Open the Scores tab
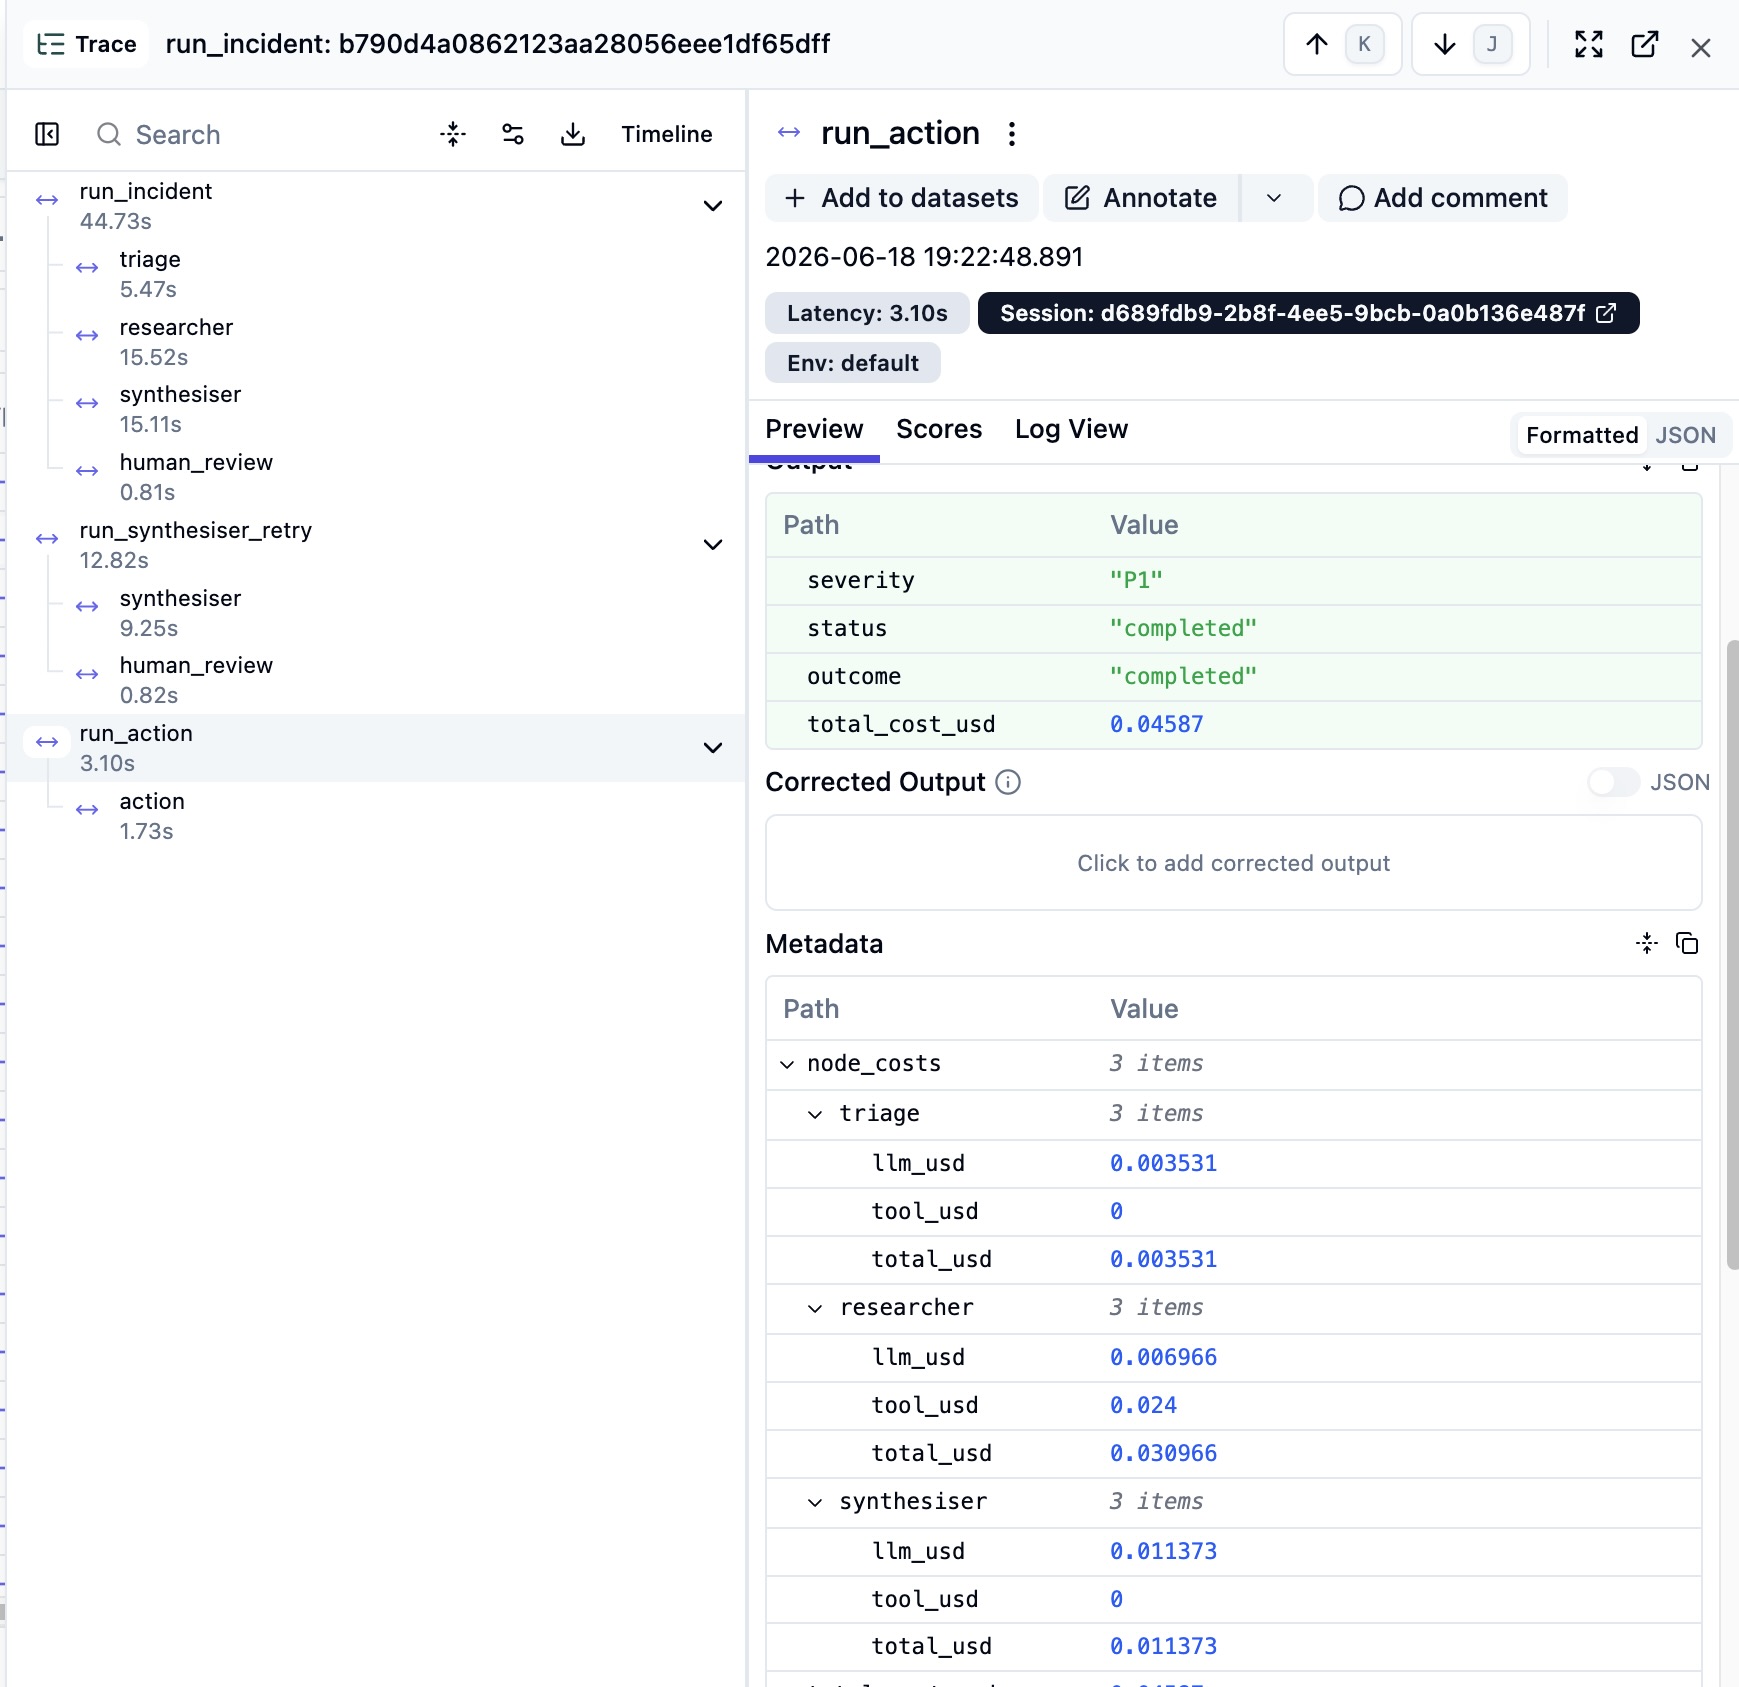This screenshot has height=1687, width=1739. tap(939, 429)
